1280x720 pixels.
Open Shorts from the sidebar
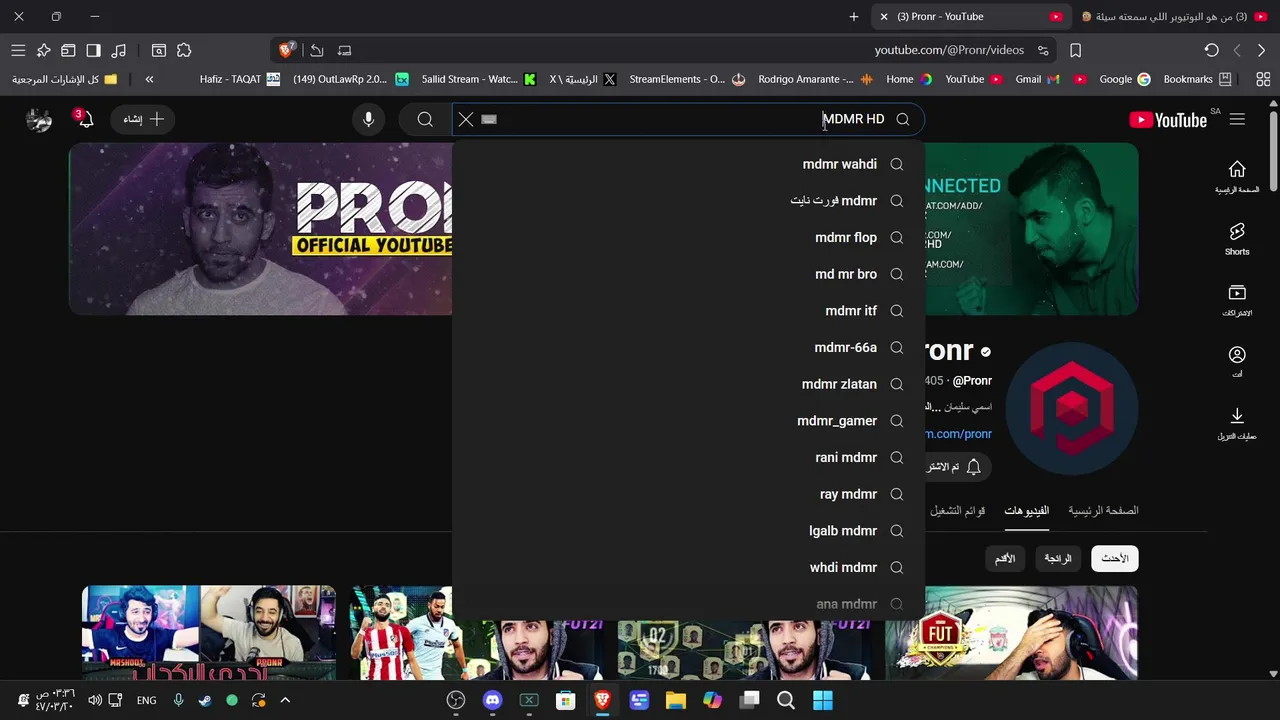[1237, 239]
